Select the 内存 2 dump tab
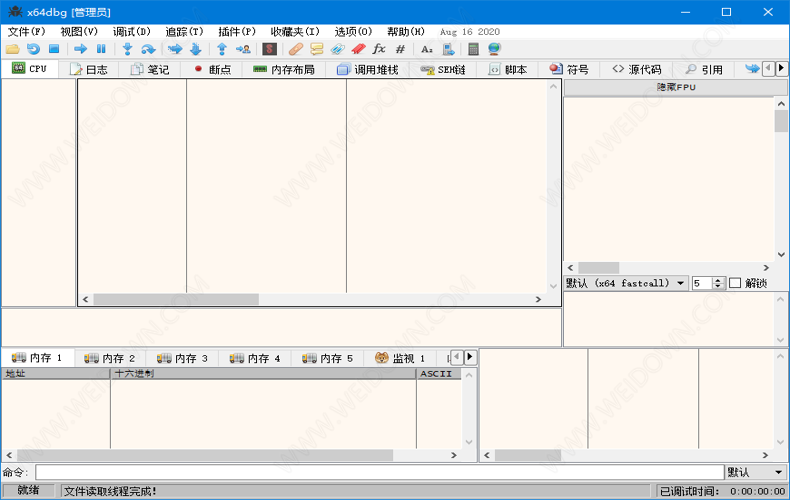This screenshot has height=500, width=790. [109, 358]
